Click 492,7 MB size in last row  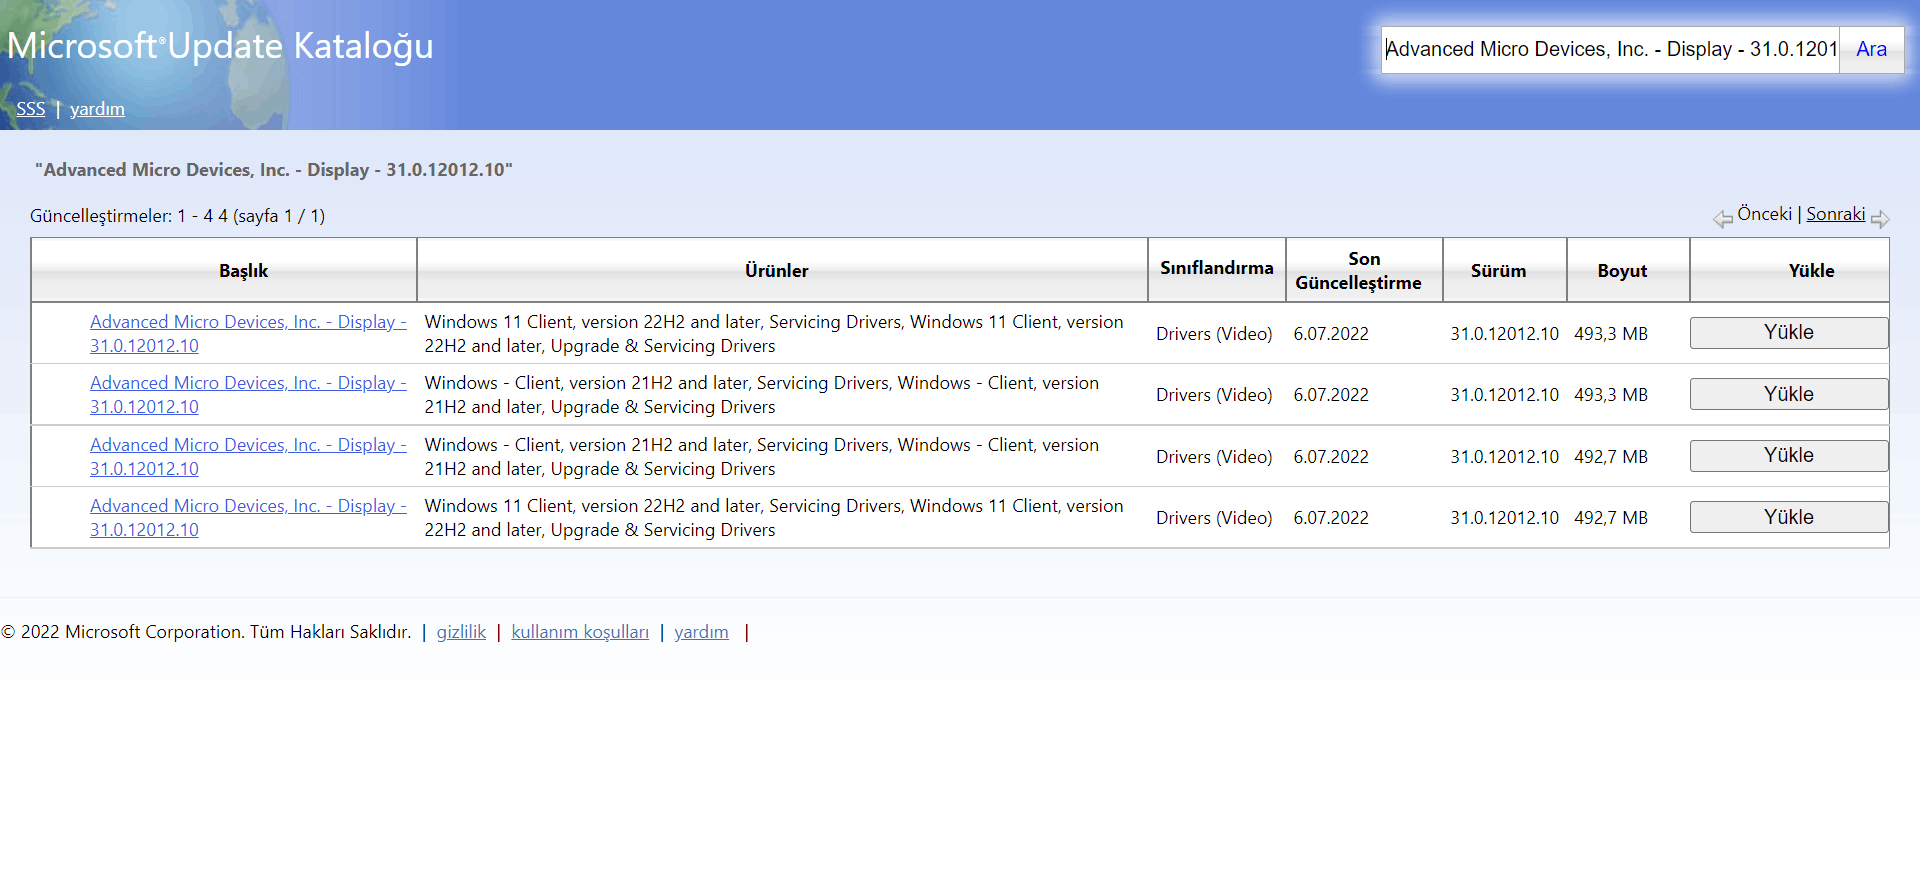tap(1611, 518)
